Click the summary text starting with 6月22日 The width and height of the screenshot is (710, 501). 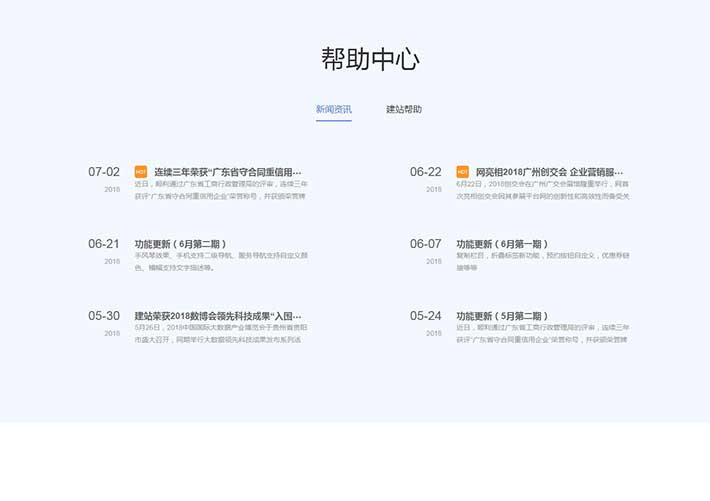click(543, 190)
